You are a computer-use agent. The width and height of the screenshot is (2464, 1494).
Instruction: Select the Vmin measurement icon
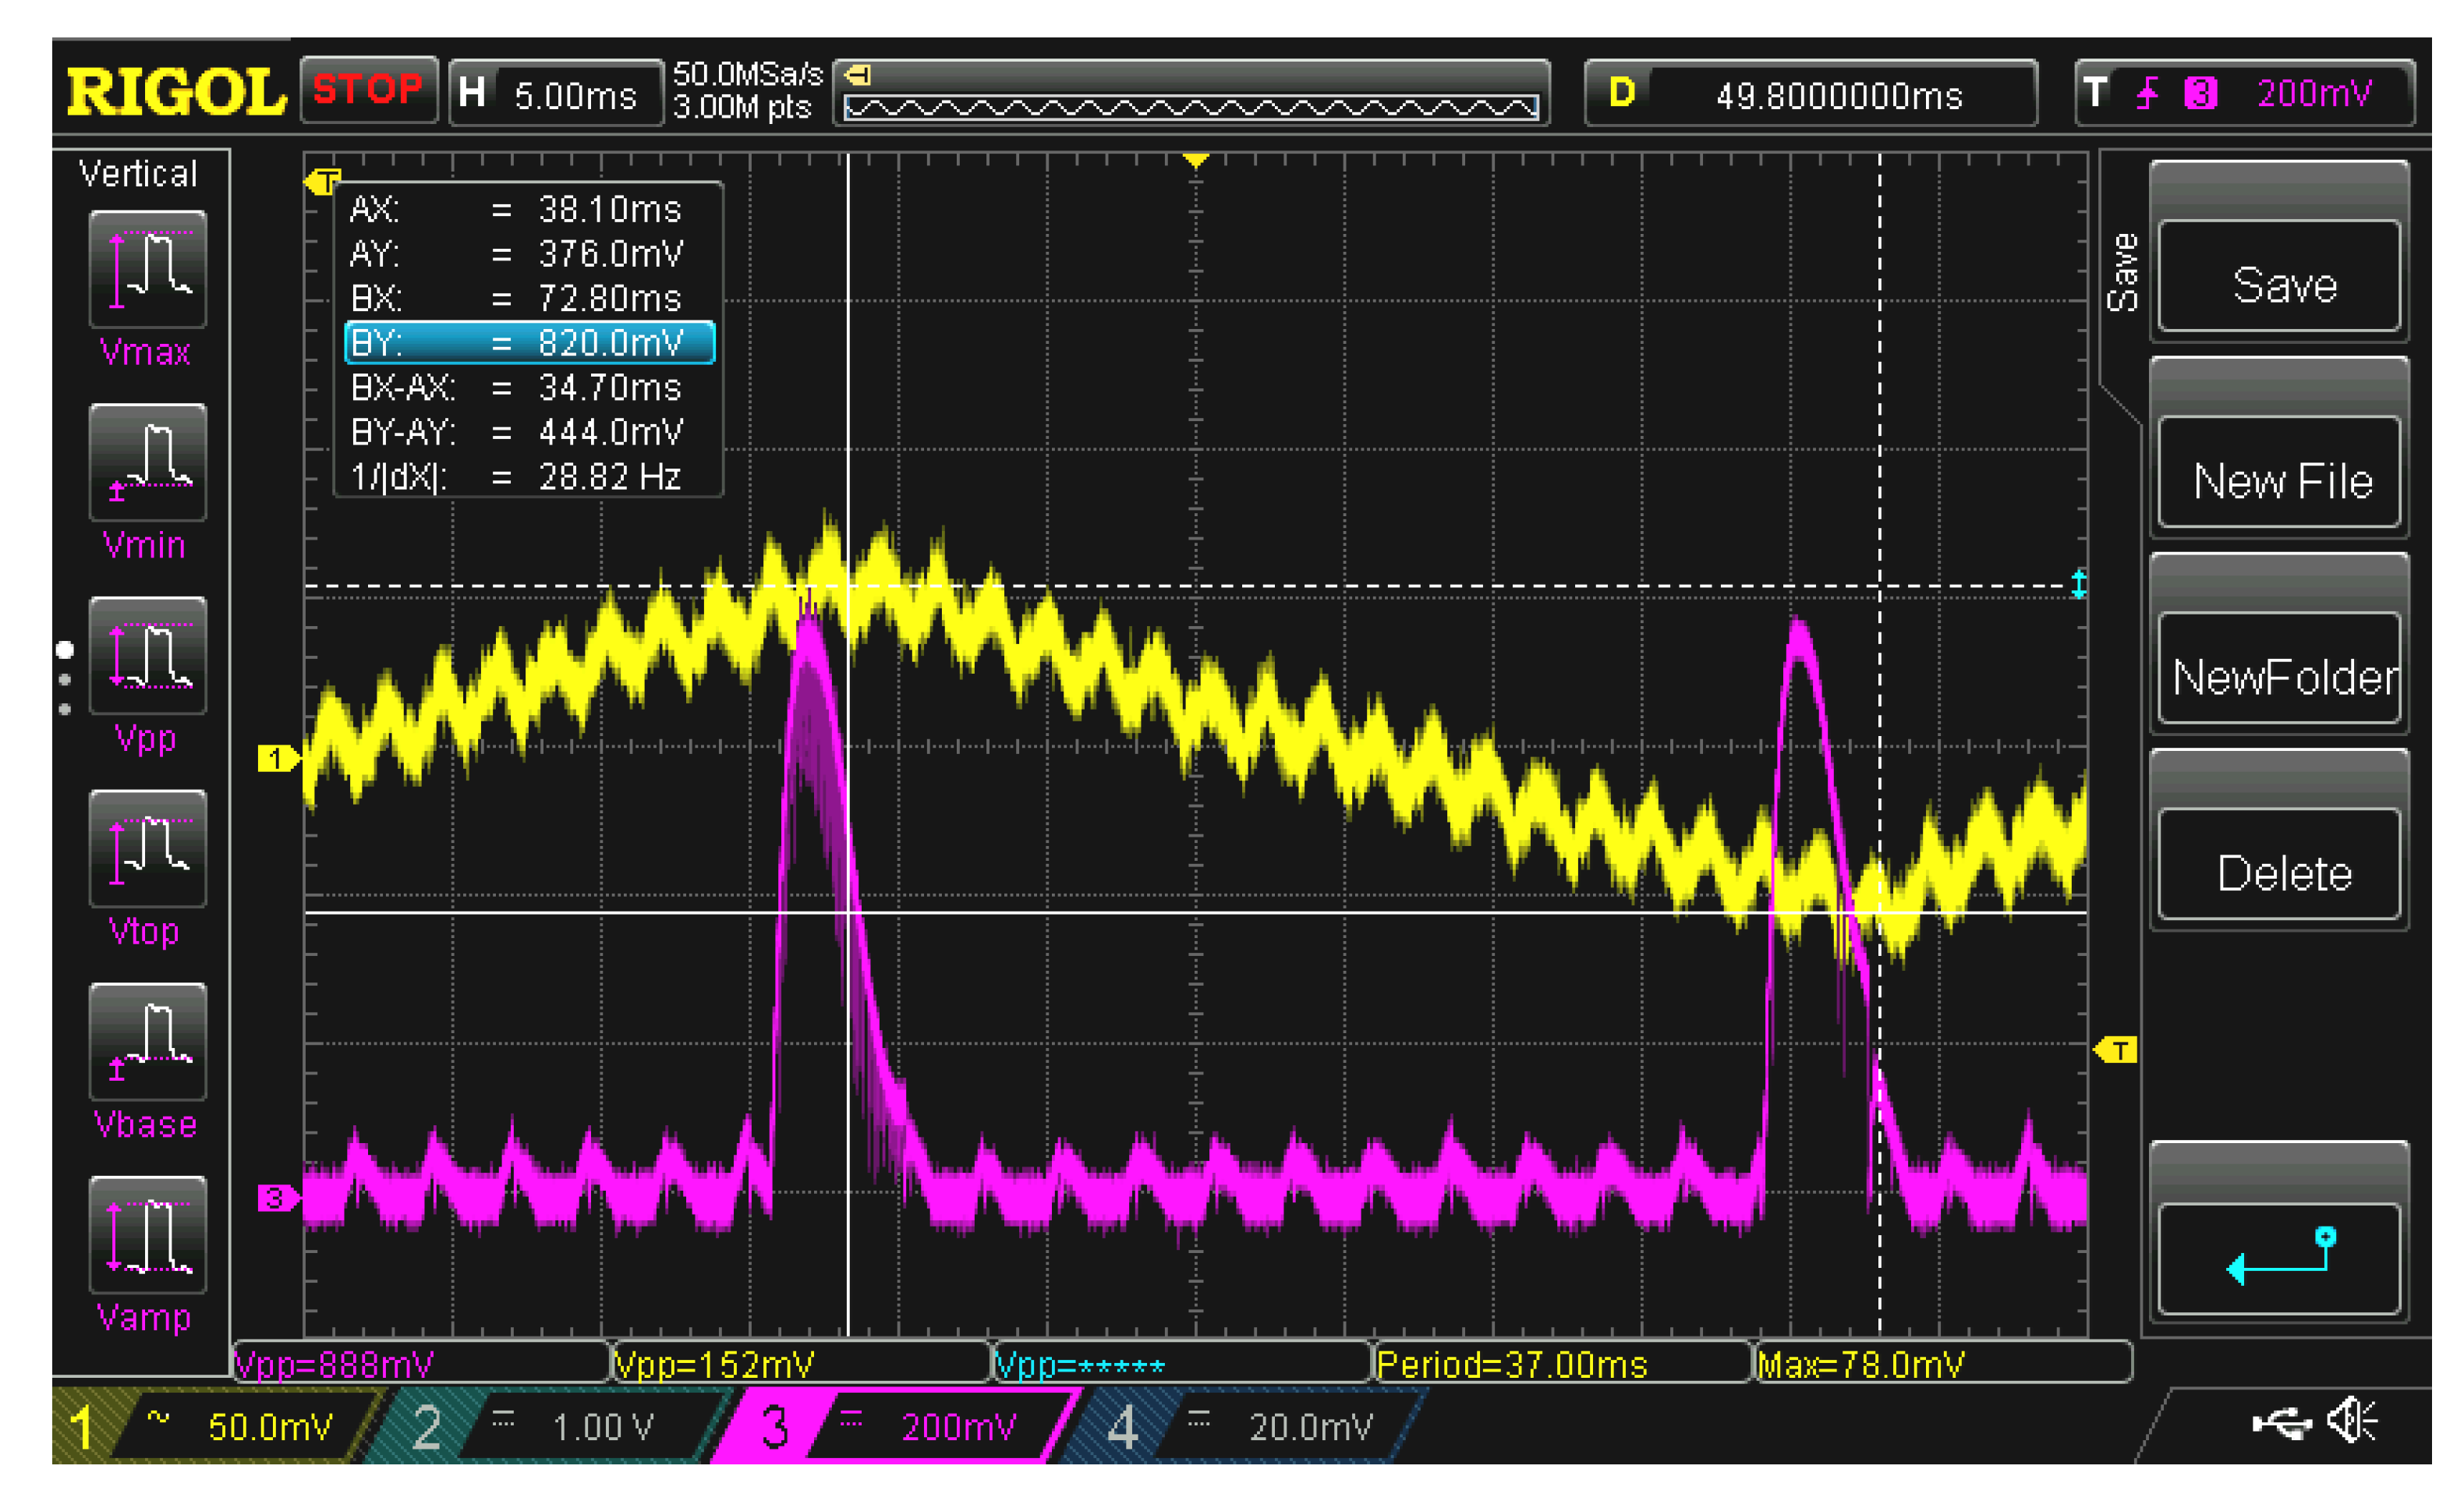[147, 462]
